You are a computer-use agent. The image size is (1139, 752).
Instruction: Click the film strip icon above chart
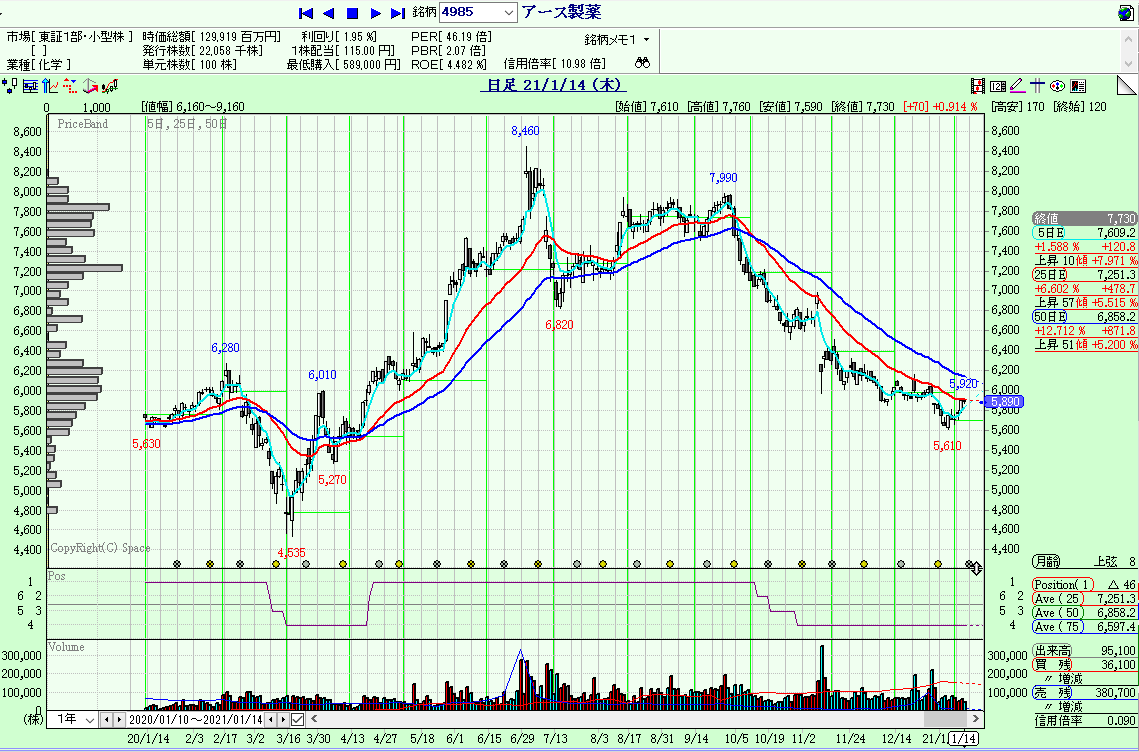coord(979,86)
